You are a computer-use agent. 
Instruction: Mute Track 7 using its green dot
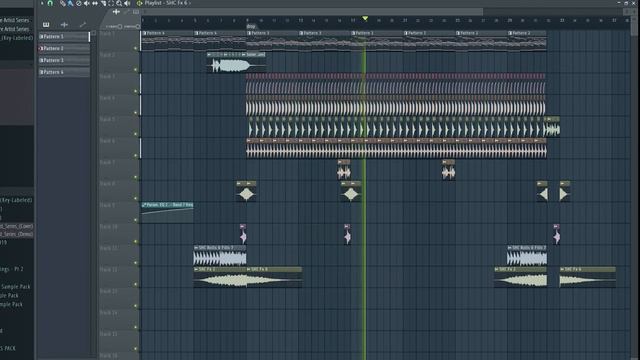[136, 177]
